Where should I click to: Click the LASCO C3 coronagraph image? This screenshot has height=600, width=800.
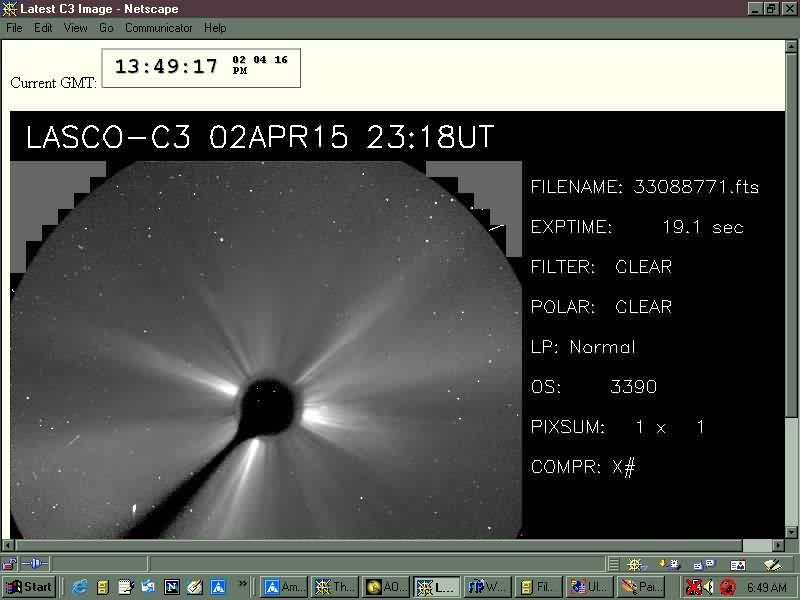[x=266, y=349]
